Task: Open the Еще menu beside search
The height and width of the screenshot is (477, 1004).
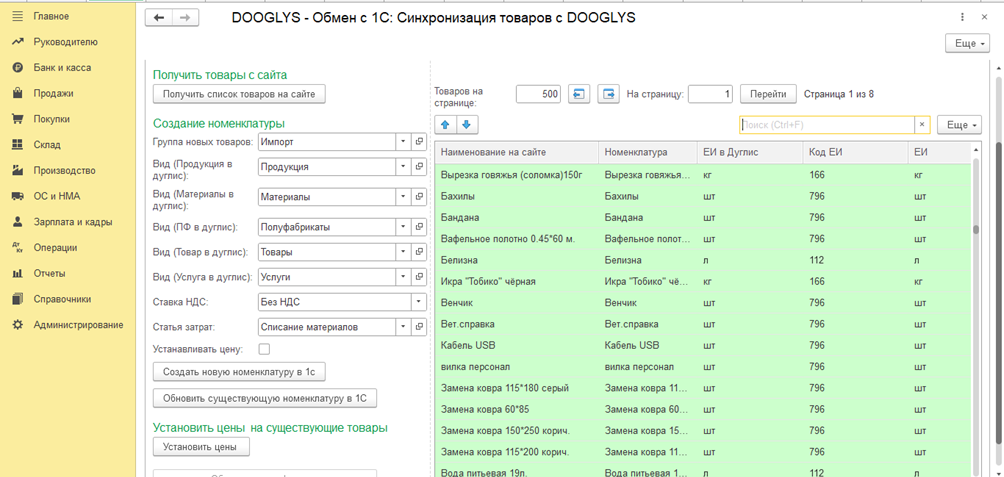Action: 959,125
